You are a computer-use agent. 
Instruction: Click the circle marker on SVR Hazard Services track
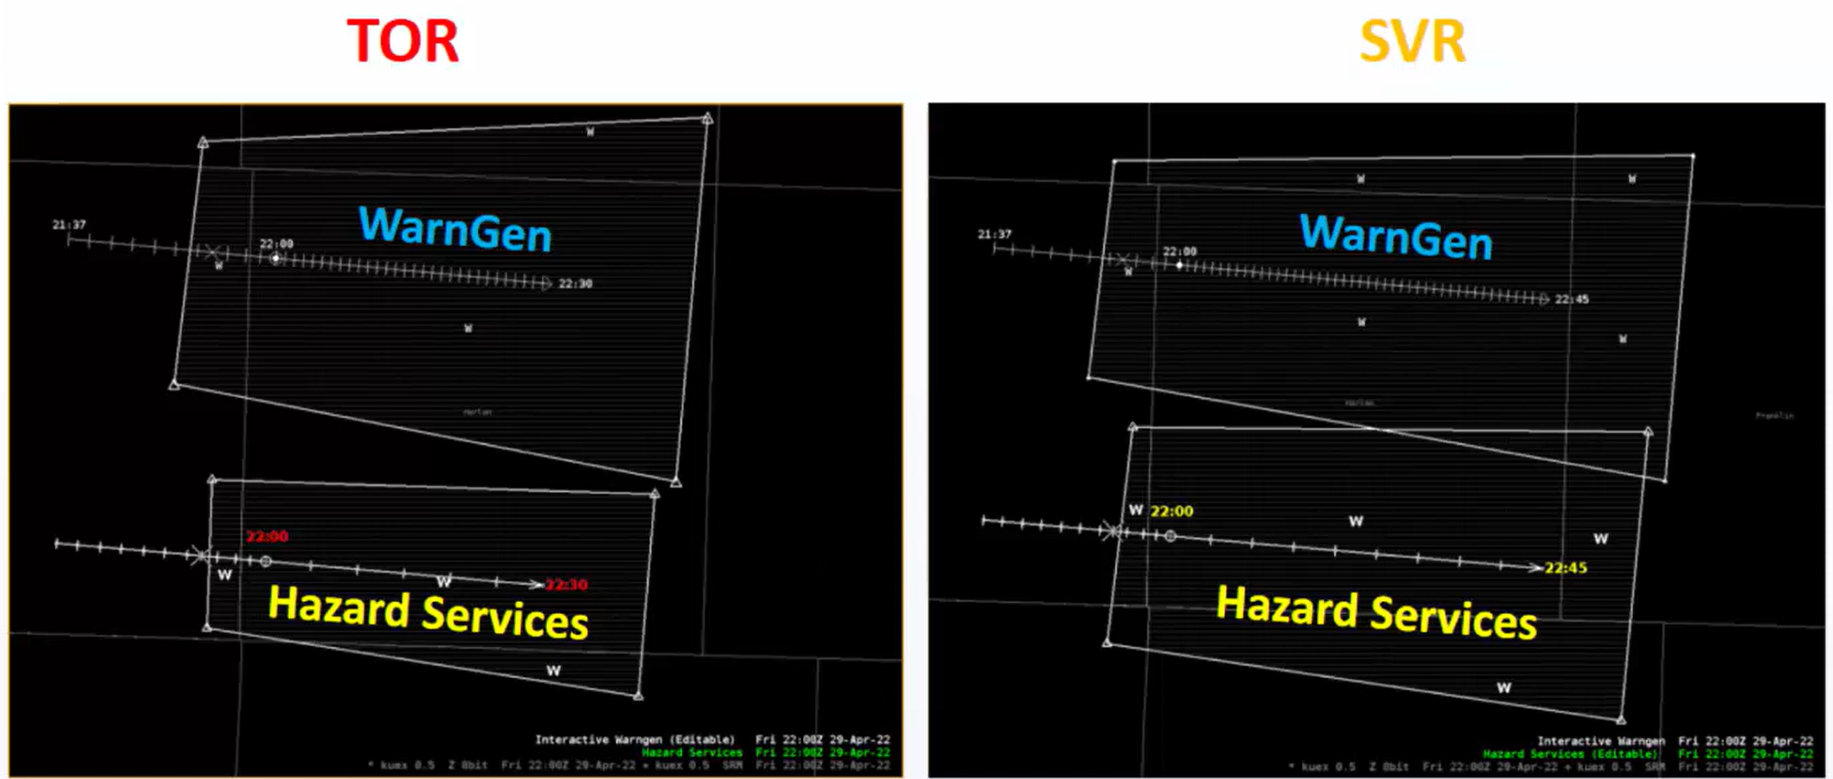[1170, 537]
